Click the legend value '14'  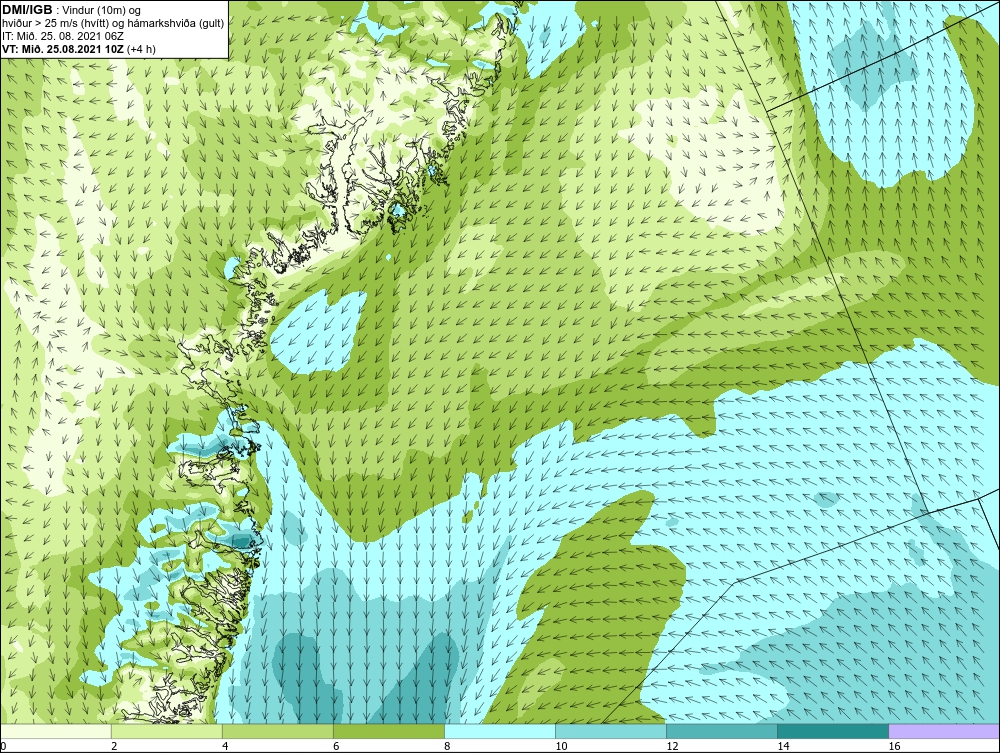[x=783, y=746]
